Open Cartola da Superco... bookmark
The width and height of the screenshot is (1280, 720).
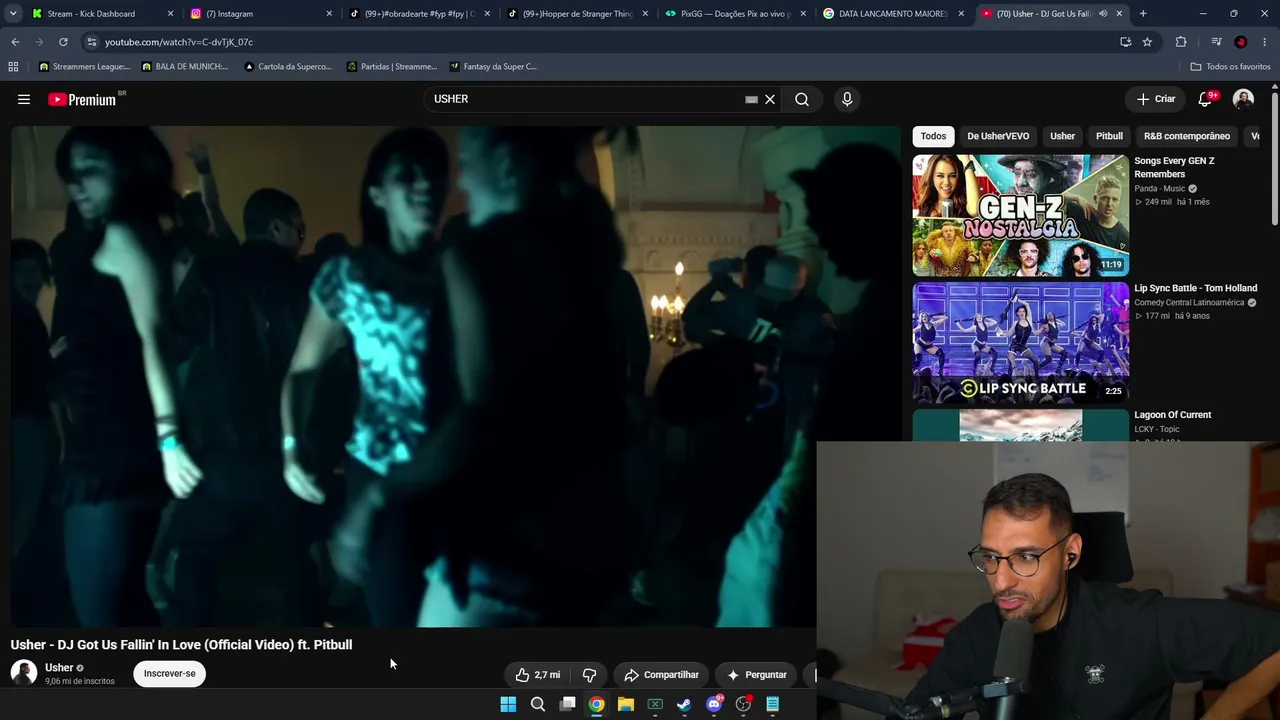(287, 67)
